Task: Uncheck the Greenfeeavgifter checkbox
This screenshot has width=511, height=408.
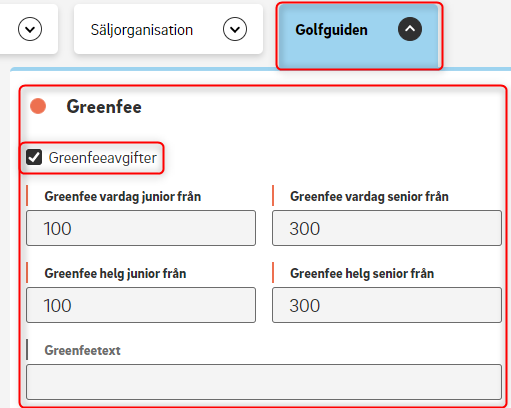Action: 34,157
